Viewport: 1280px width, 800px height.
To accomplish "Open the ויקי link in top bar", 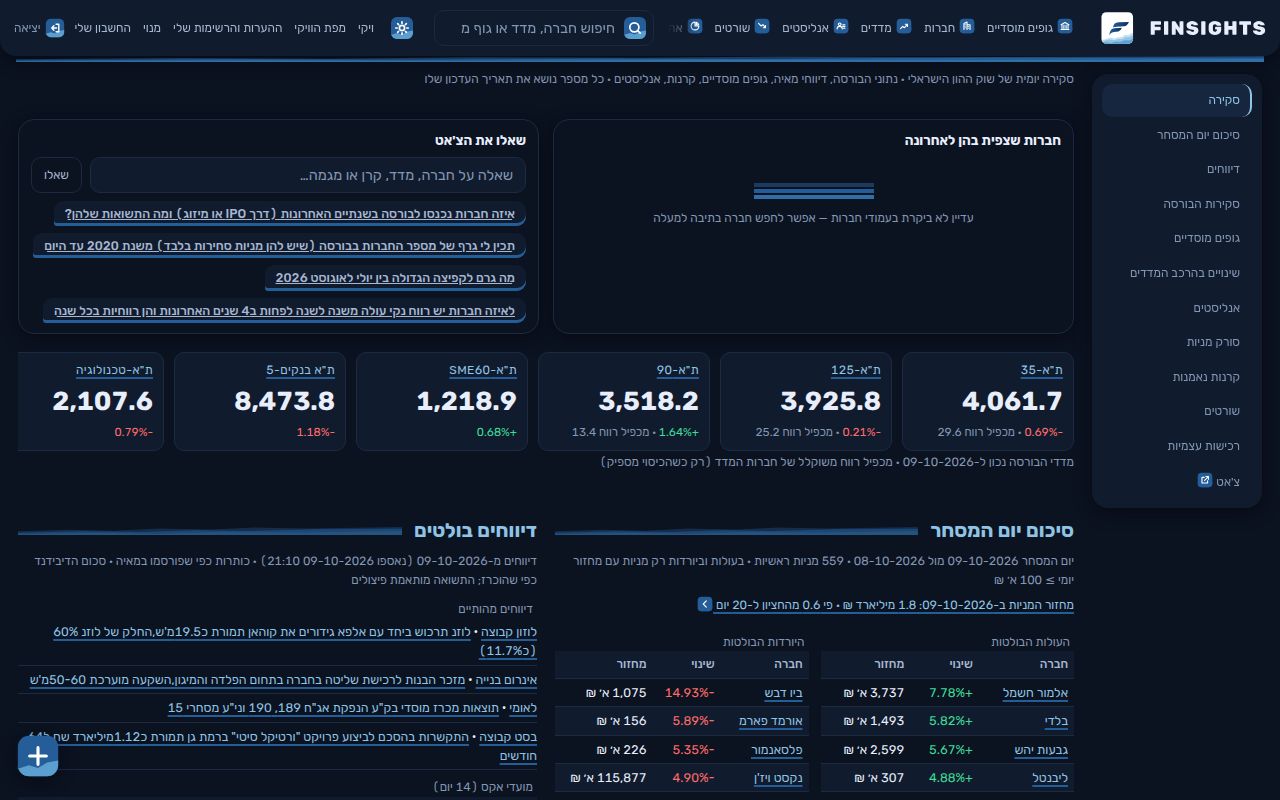I will coord(366,28).
